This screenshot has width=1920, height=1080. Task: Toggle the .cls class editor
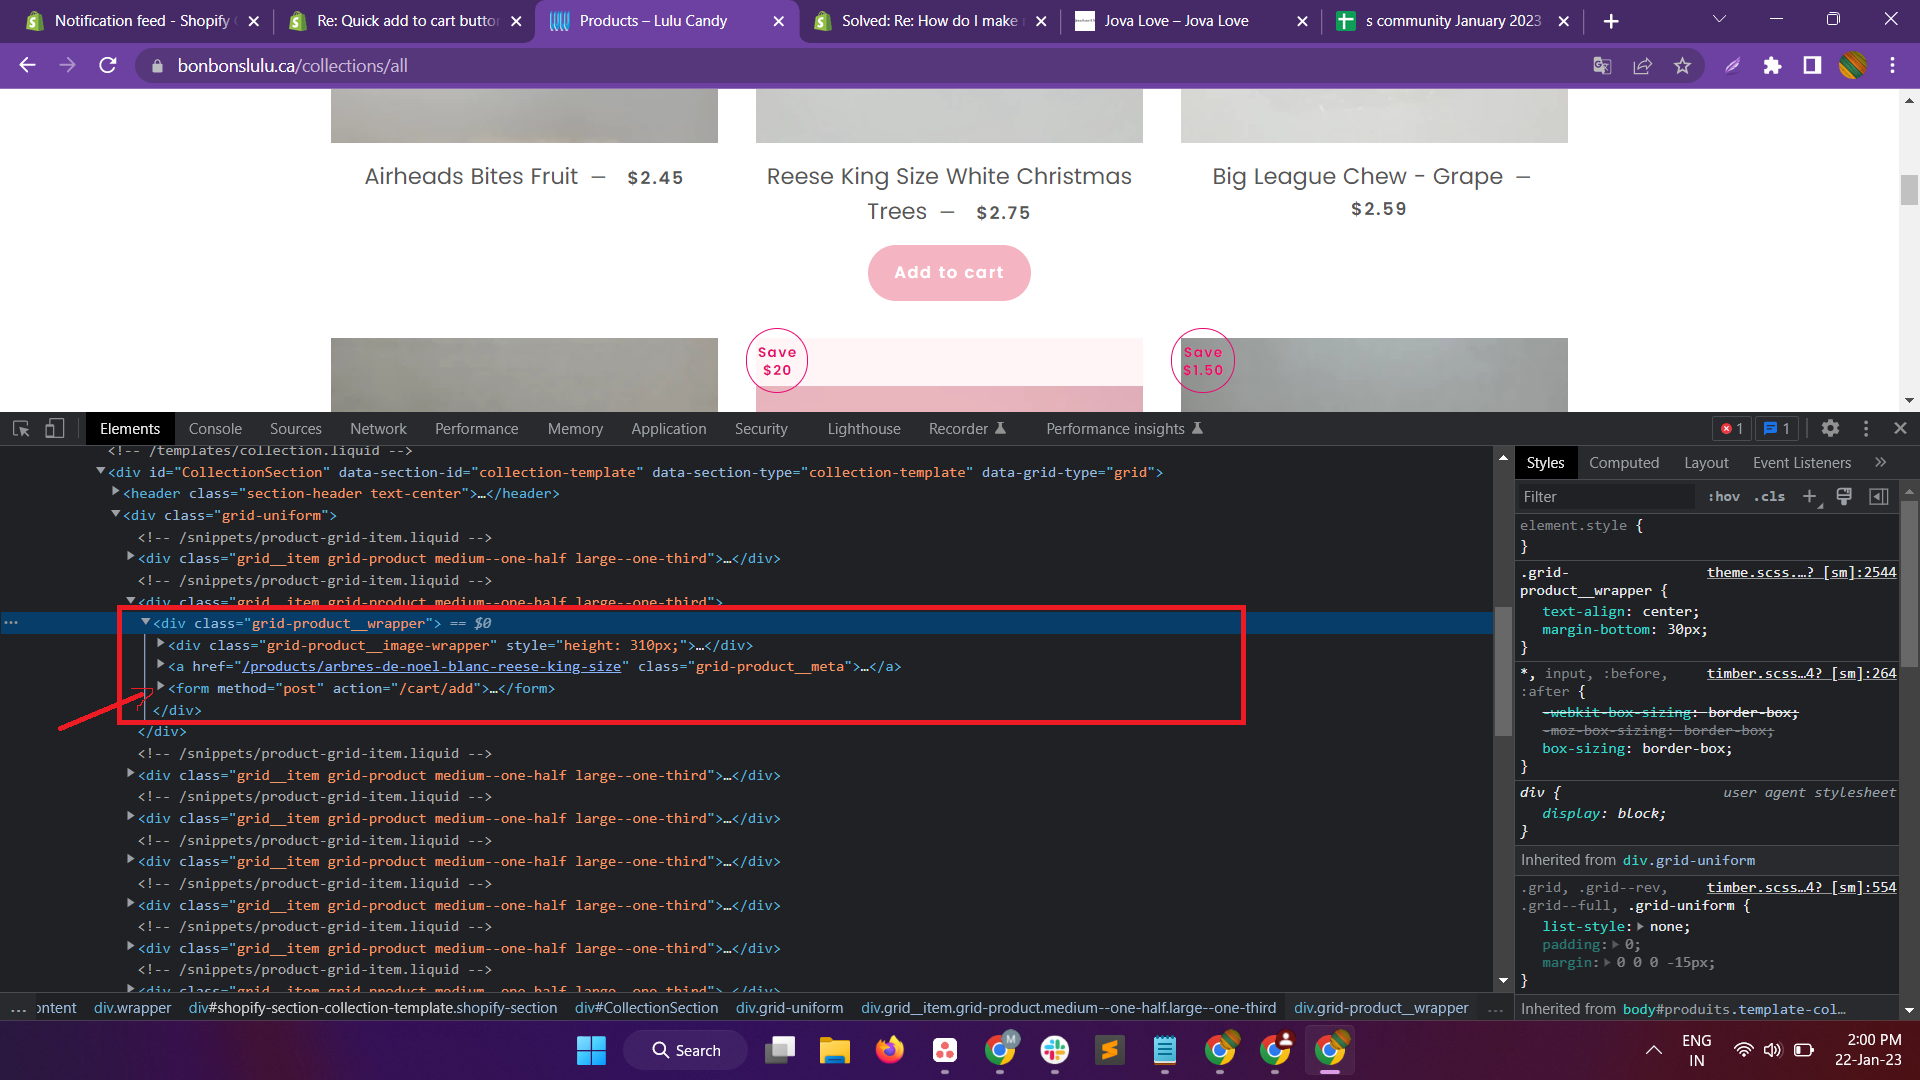click(1769, 496)
